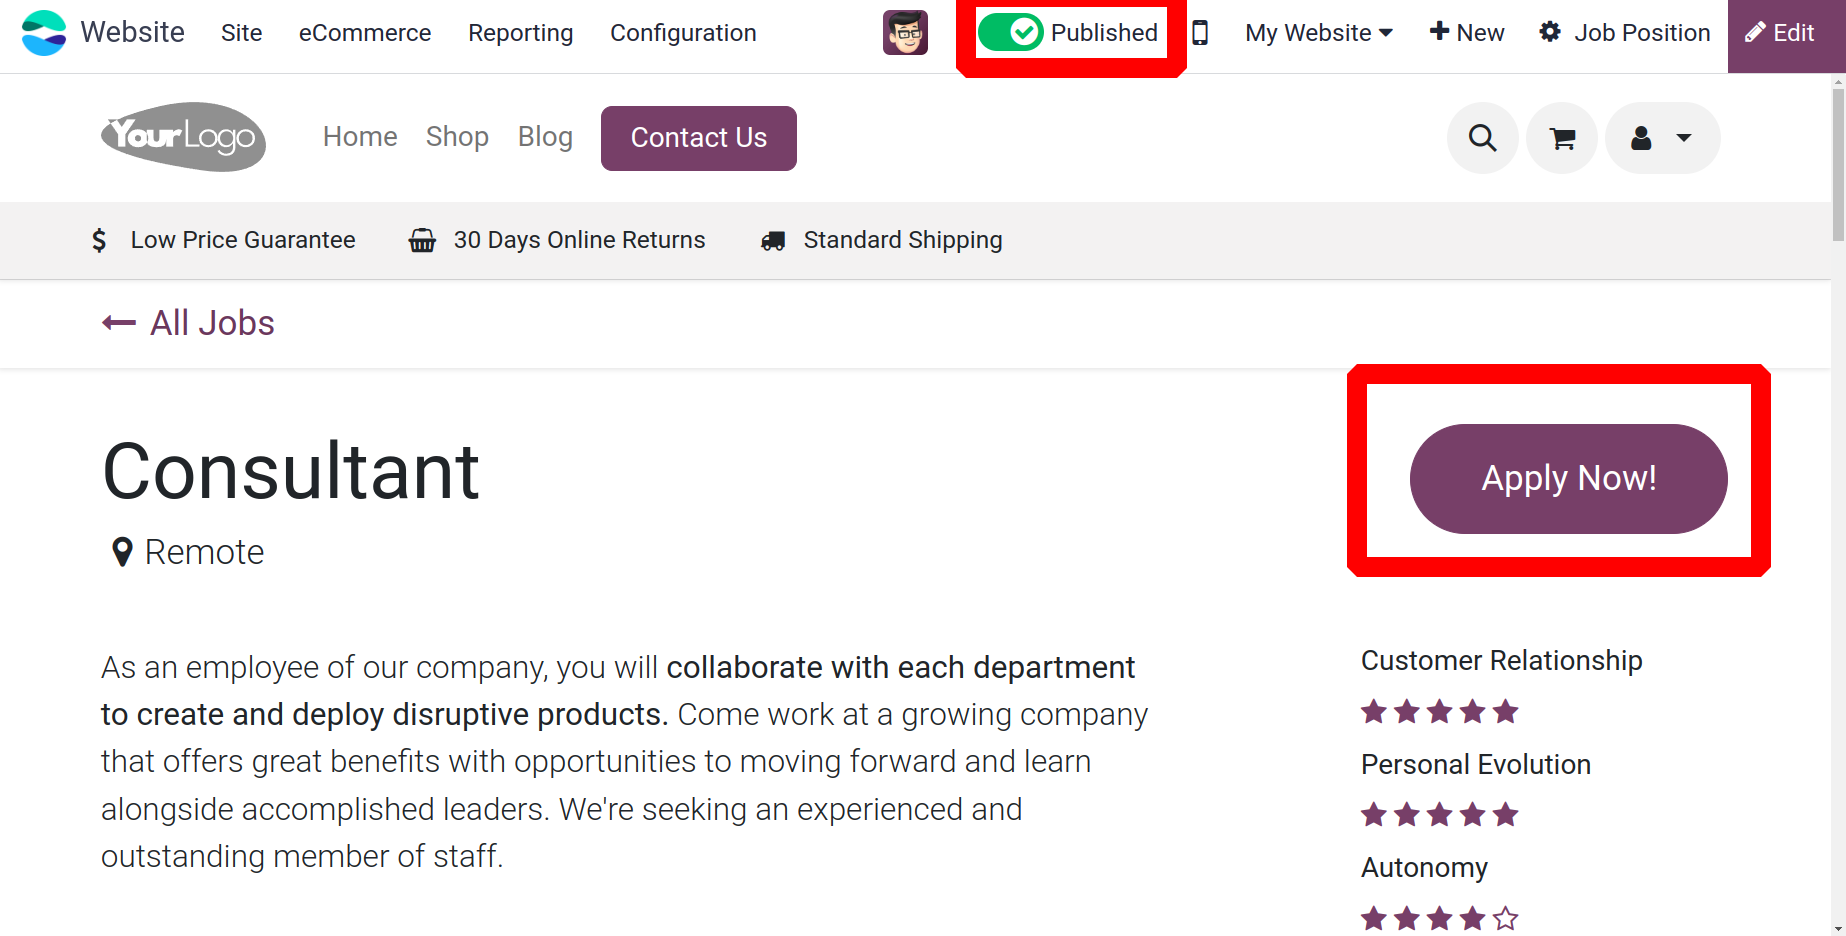Viewport: 1846px width, 936px height.
Task: Open the Configuration menu
Action: coord(683,33)
